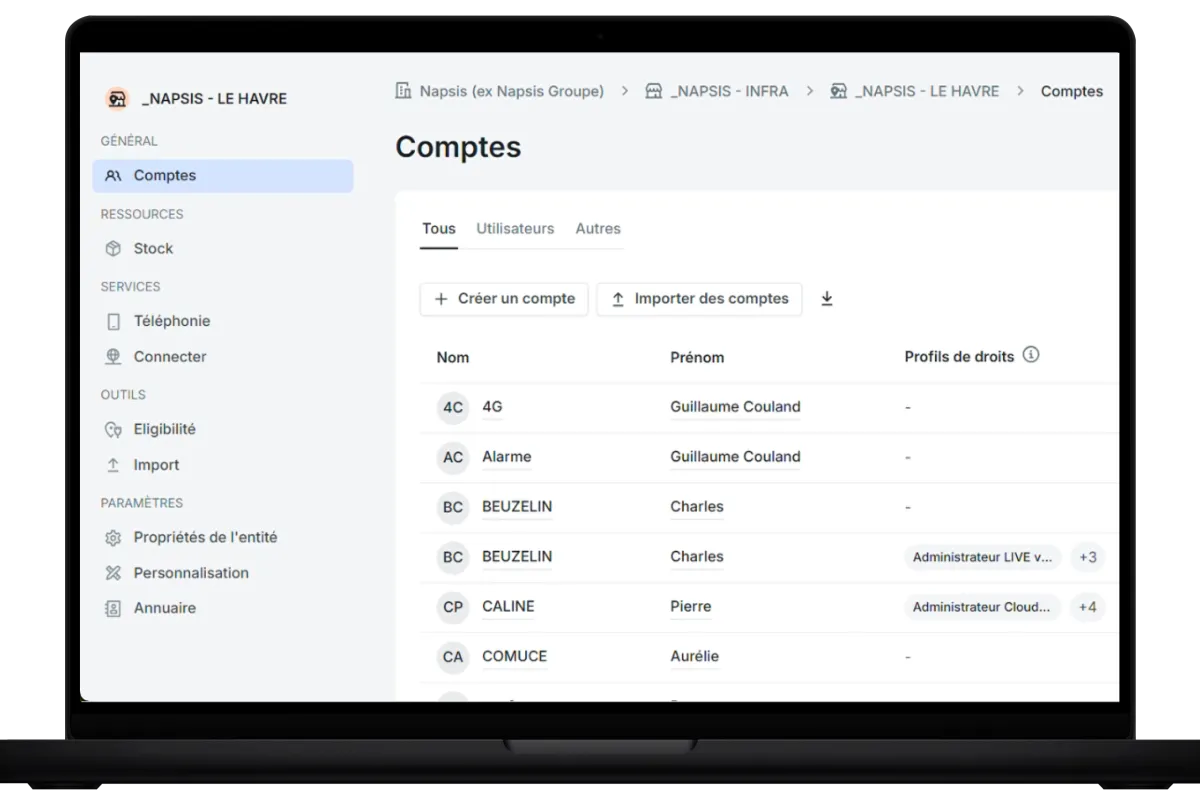Open the Alarme account name
The height and width of the screenshot is (800, 1200).
[507, 457]
